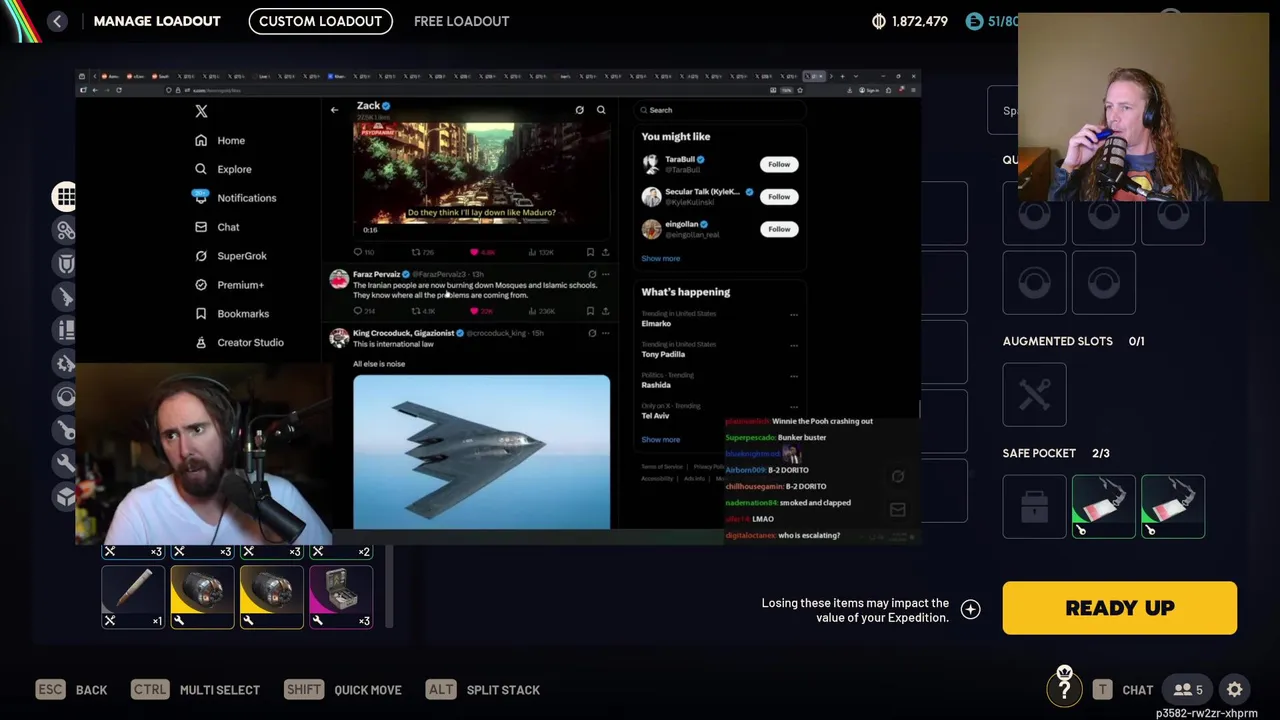Viewport: 1280px width, 720px height.
Task: Open Explore in the X sidebar
Action: click(x=223, y=170)
